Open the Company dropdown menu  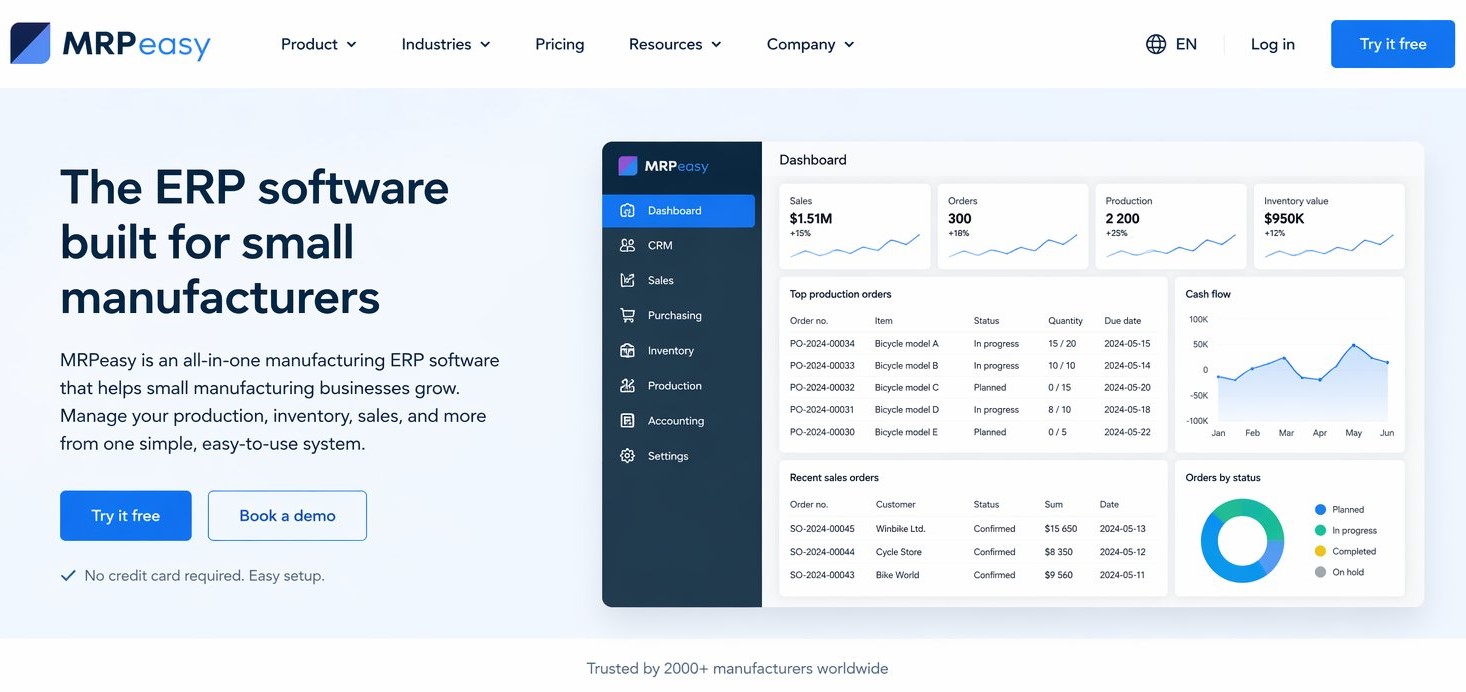[x=809, y=44]
